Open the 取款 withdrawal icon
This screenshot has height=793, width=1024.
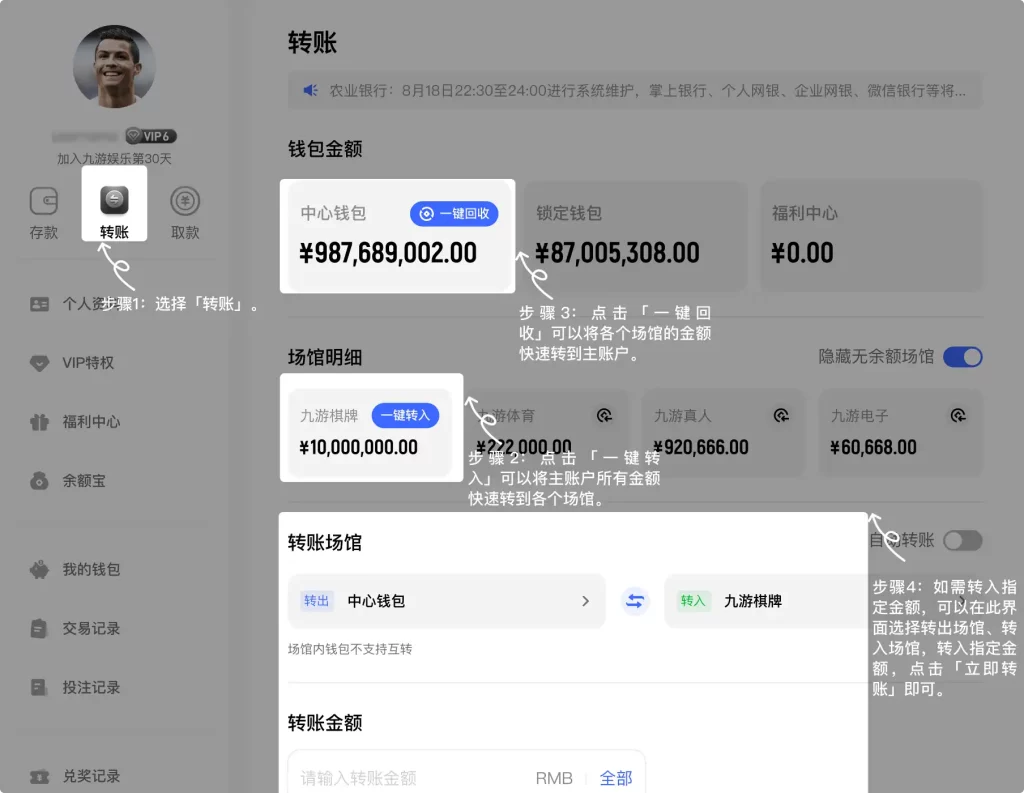185,202
